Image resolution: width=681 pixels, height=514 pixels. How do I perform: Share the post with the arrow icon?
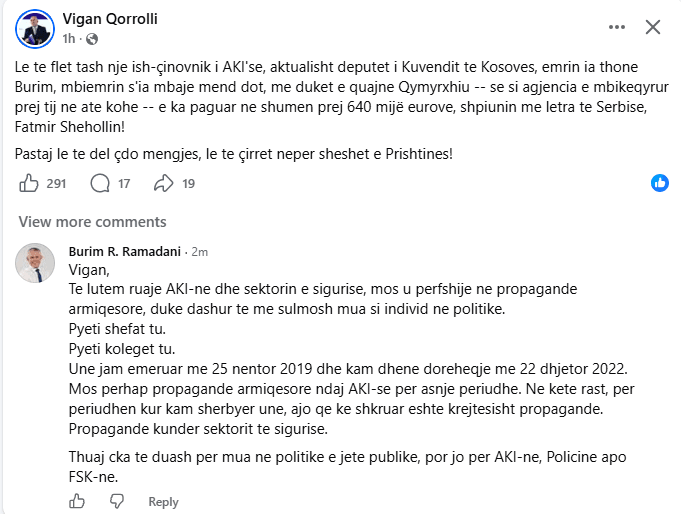point(163,183)
